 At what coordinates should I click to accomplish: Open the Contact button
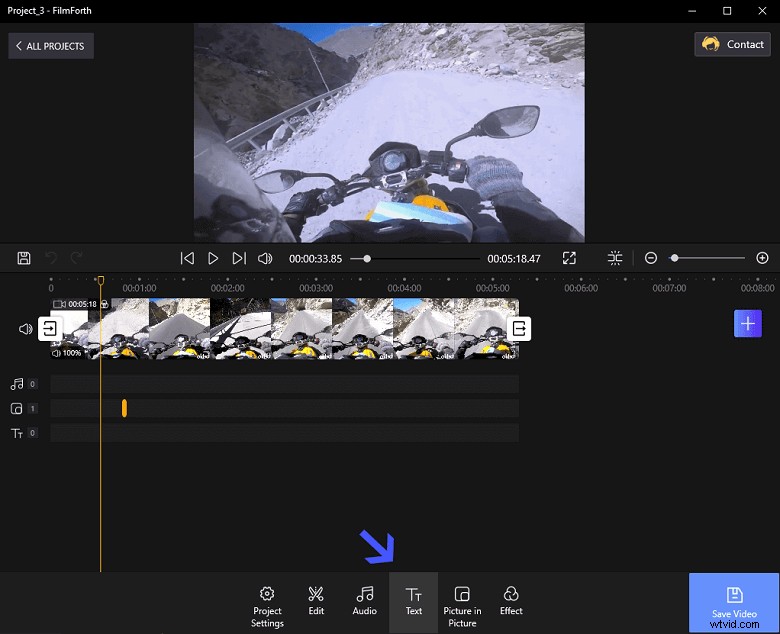732,44
